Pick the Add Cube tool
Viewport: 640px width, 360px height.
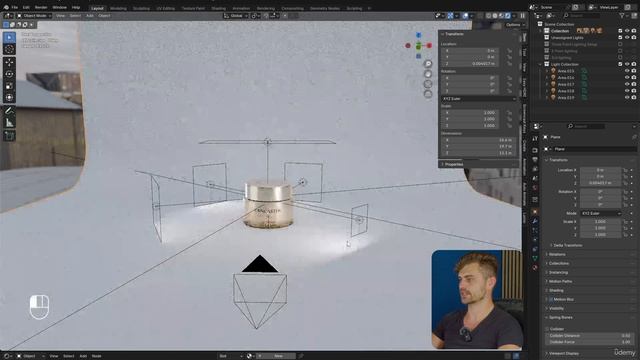[9, 136]
